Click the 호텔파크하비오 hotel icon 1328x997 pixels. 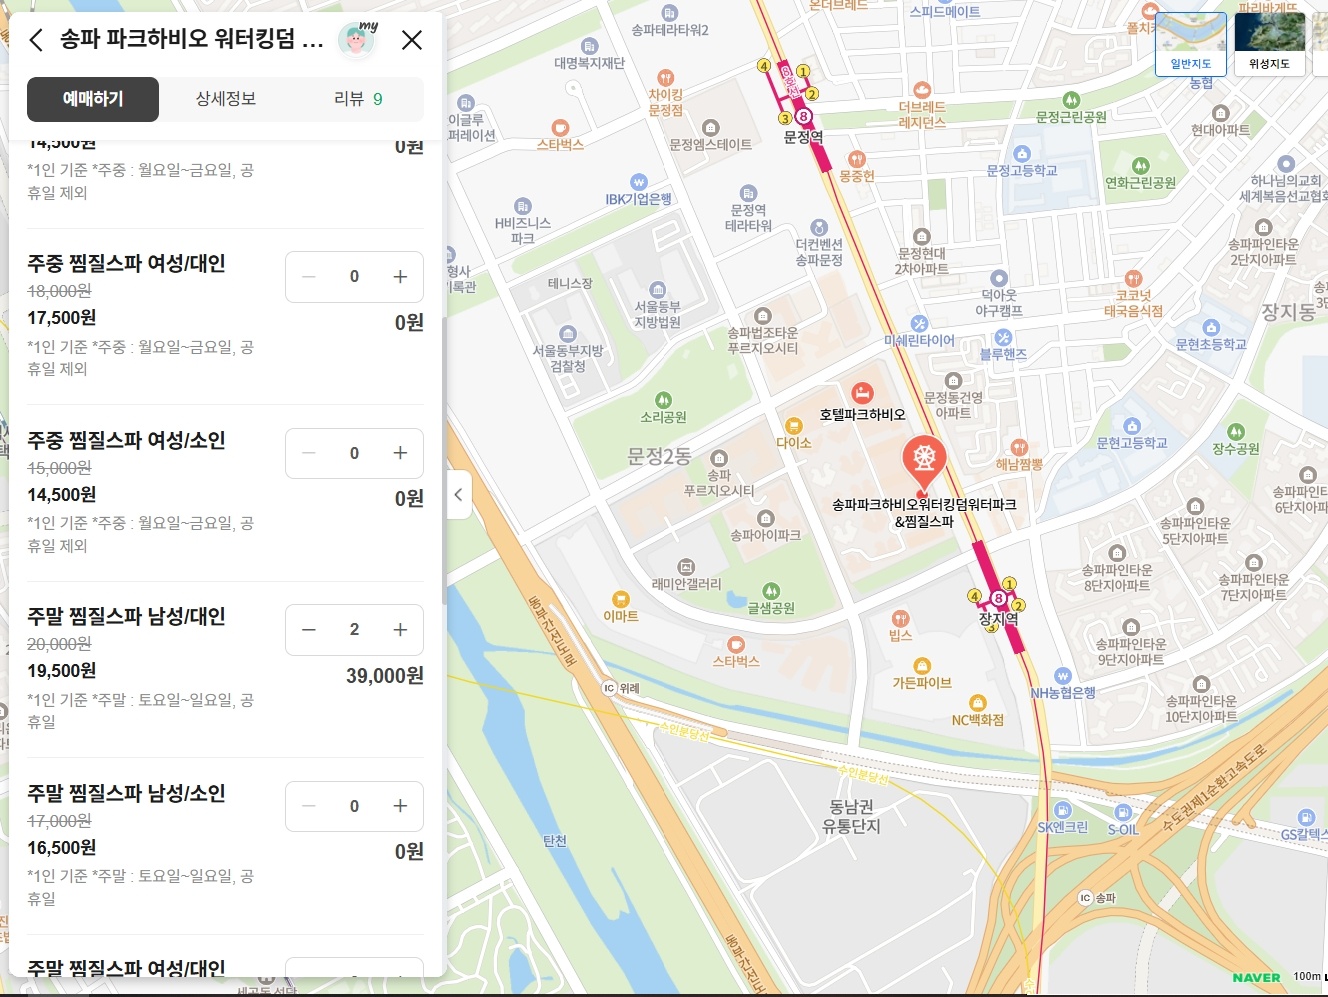pyautogui.click(x=862, y=393)
